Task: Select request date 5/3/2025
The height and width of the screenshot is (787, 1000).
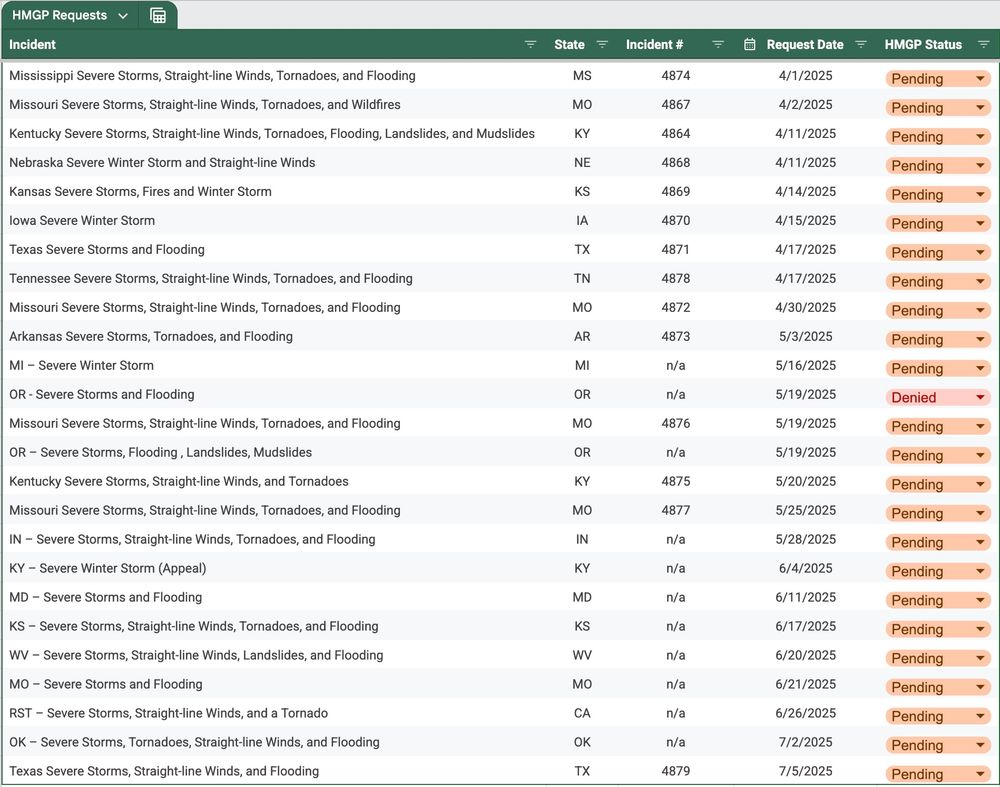Action: tap(805, 337)
